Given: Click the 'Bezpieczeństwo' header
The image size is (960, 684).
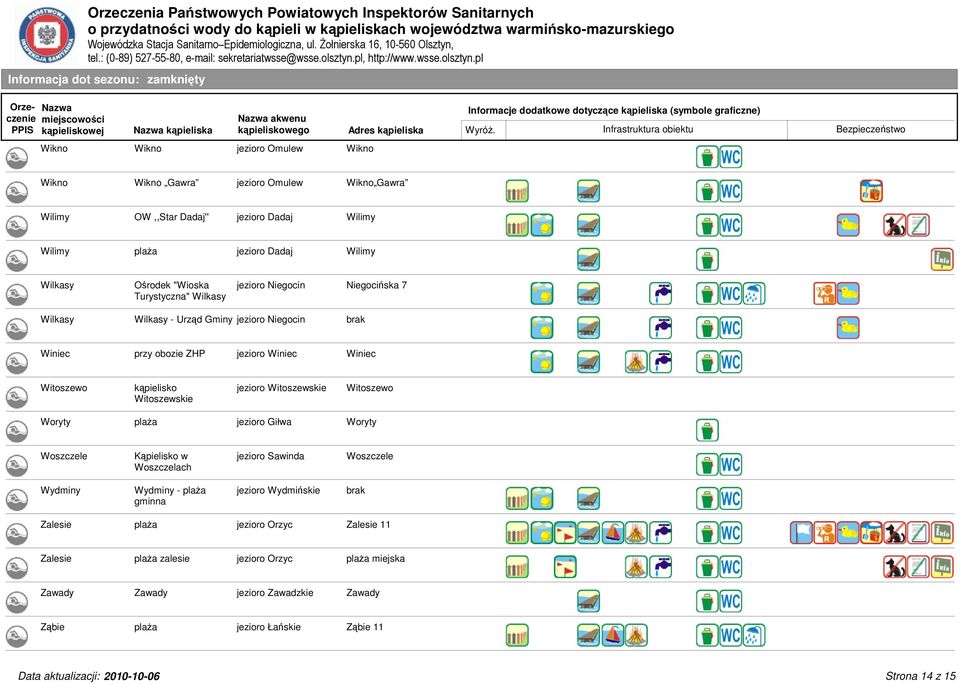Looking at the screenshot, I should tap(871, 129).
